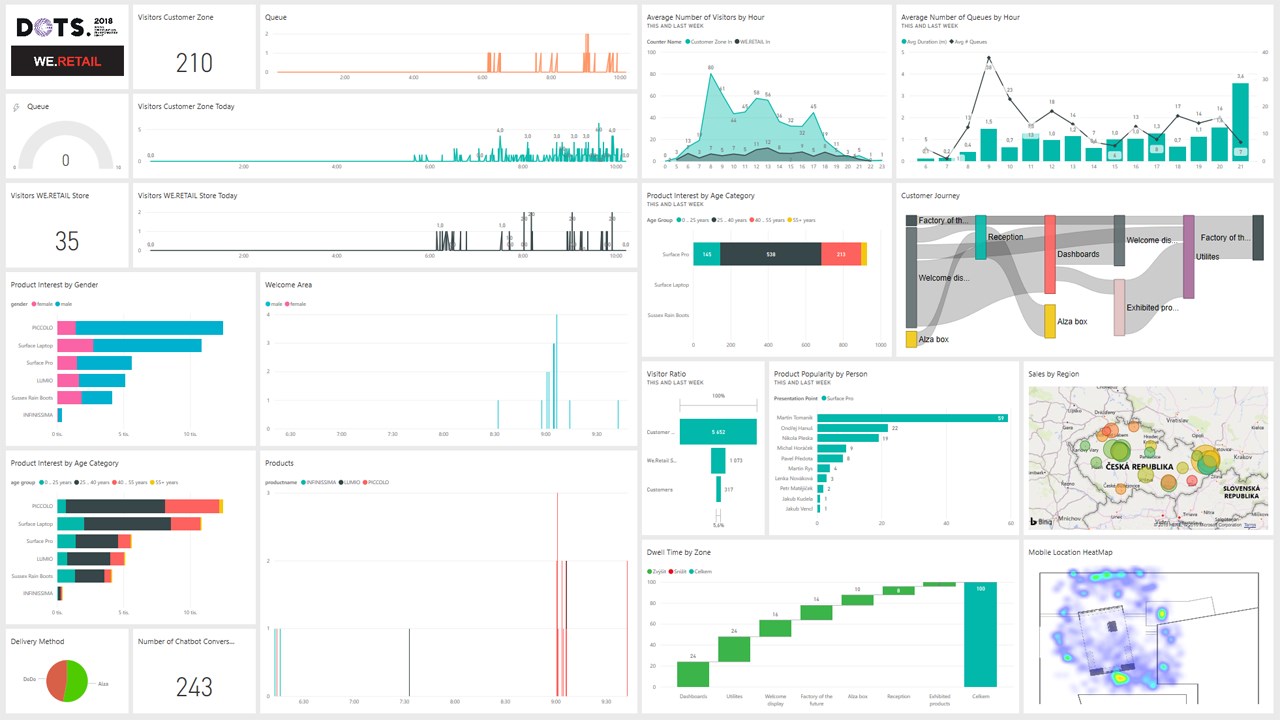1280x720 pixels.
Task: Click the Visitors Customer Zone value 210
Action: pyautogui.click(x=194, y=63)
